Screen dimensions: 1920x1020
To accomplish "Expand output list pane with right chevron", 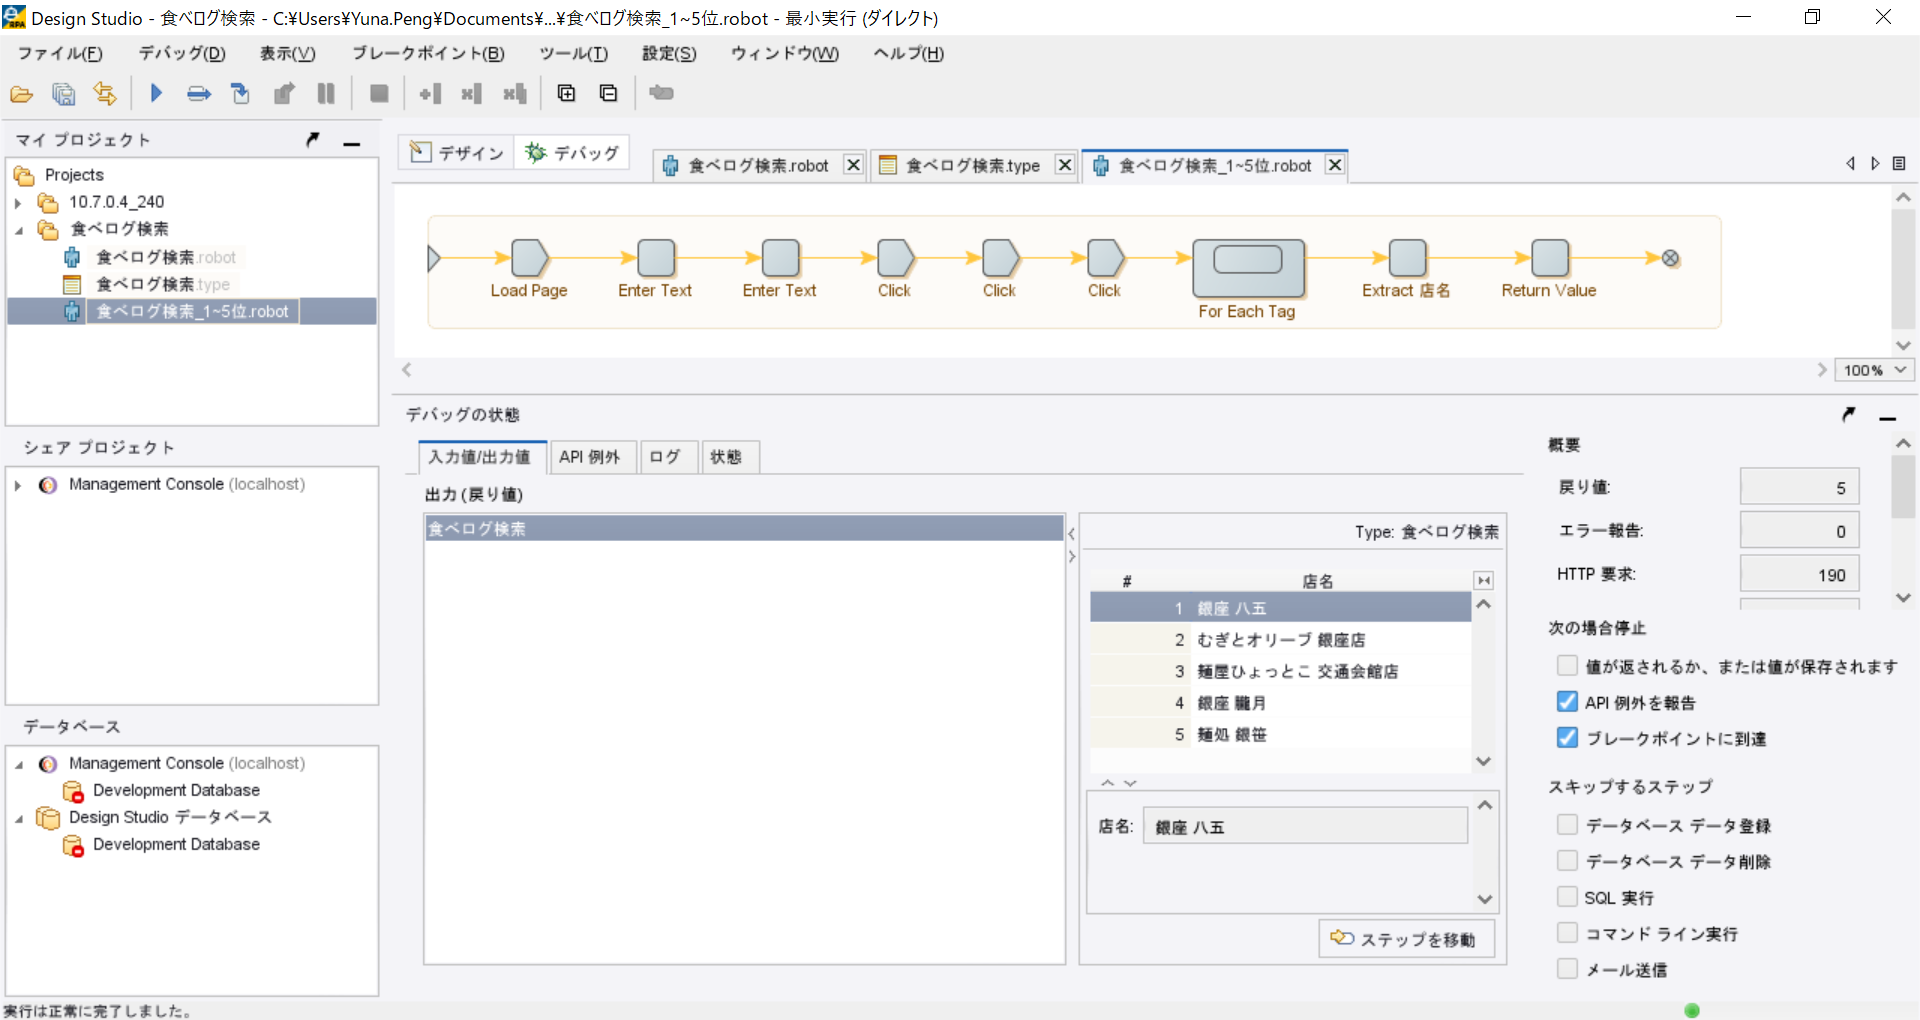I will pos(1072,557).
